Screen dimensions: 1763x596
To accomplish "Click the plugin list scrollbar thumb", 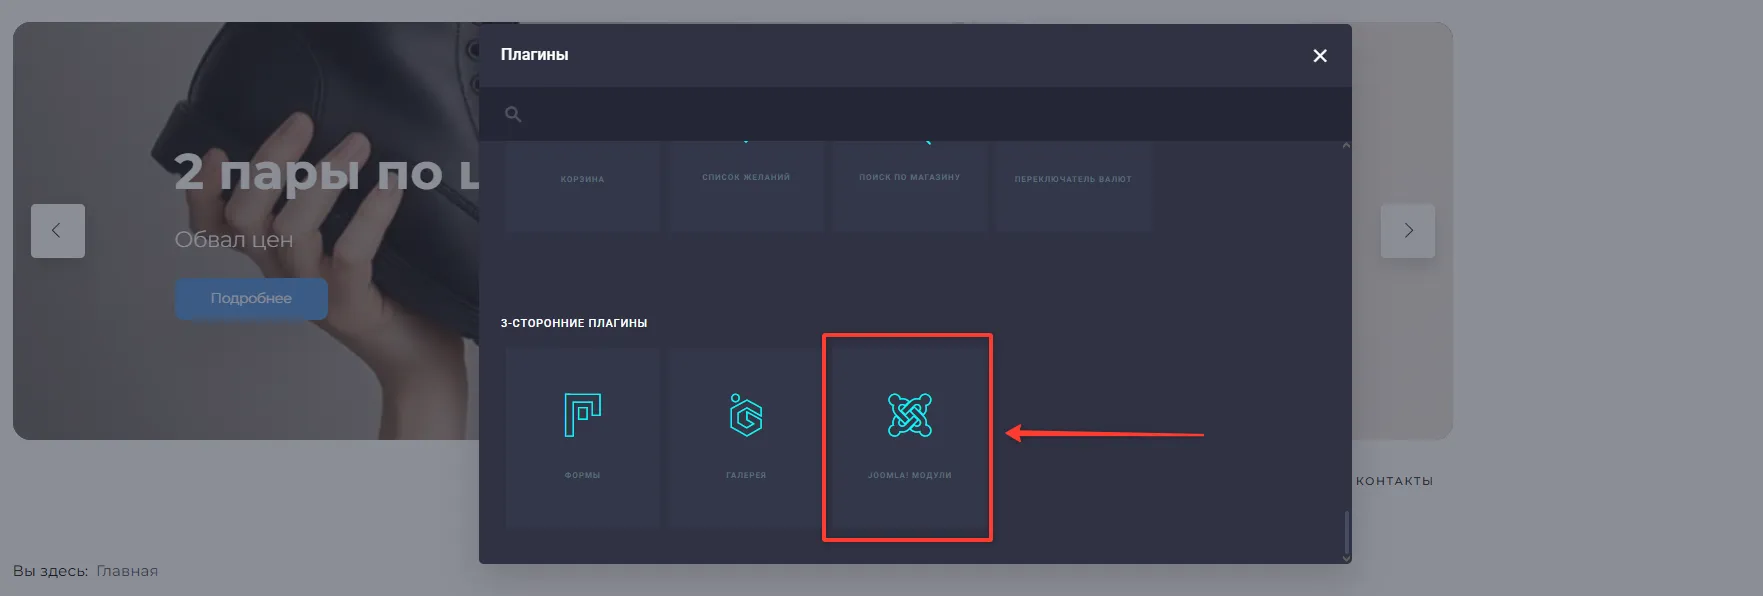I will 1346,530.
